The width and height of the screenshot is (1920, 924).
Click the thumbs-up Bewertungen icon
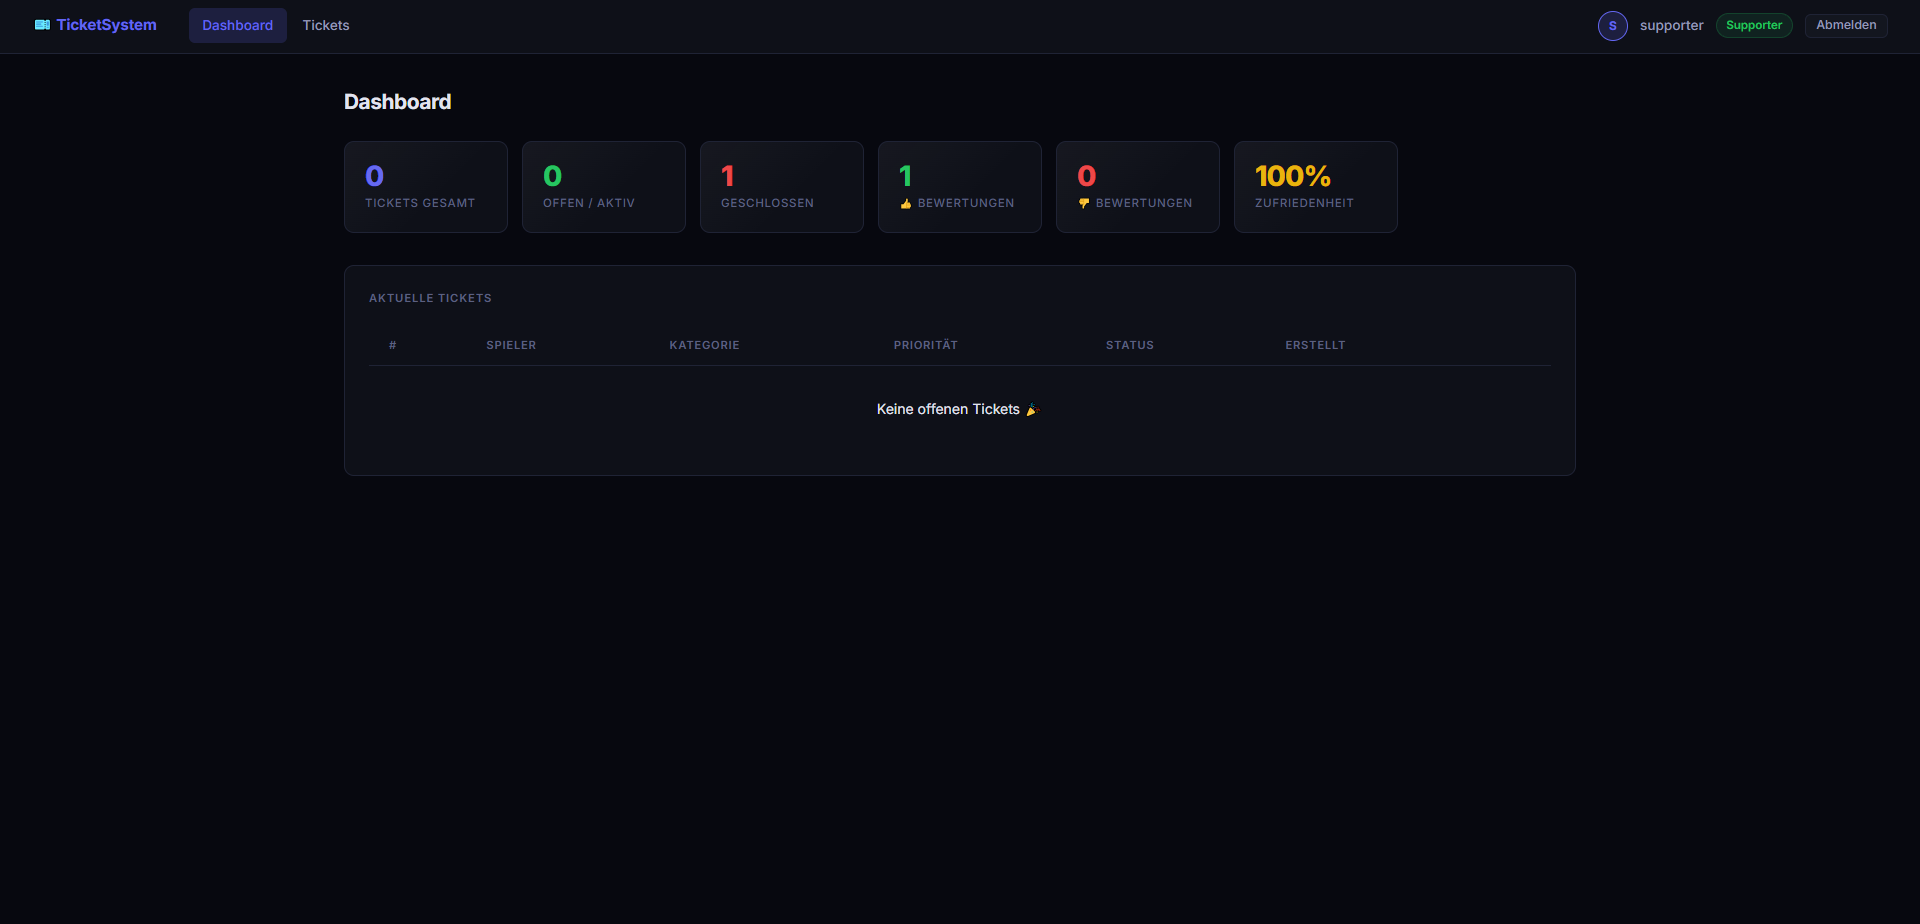(x=906, y=203)
